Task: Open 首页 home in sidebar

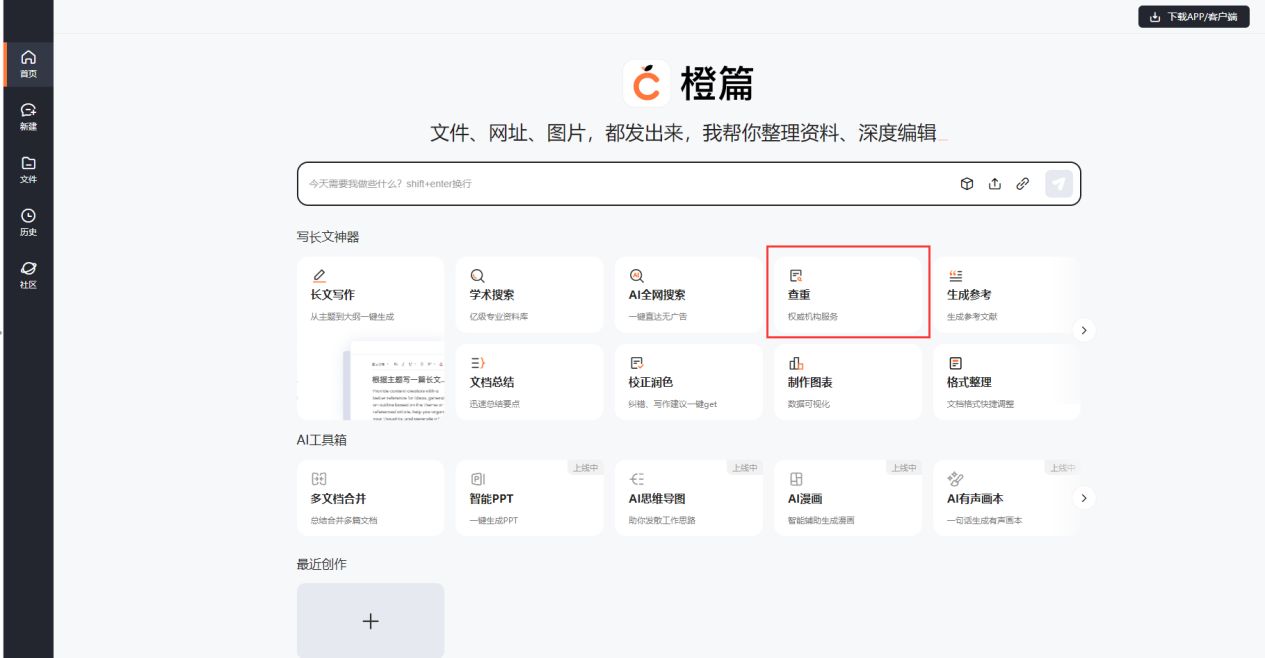Action: click(x=28, y=64)
